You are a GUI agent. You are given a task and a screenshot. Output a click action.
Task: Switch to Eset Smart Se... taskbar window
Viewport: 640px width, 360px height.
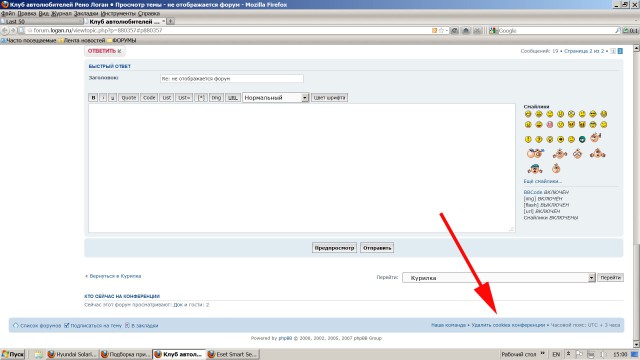(x=232, y=354)
